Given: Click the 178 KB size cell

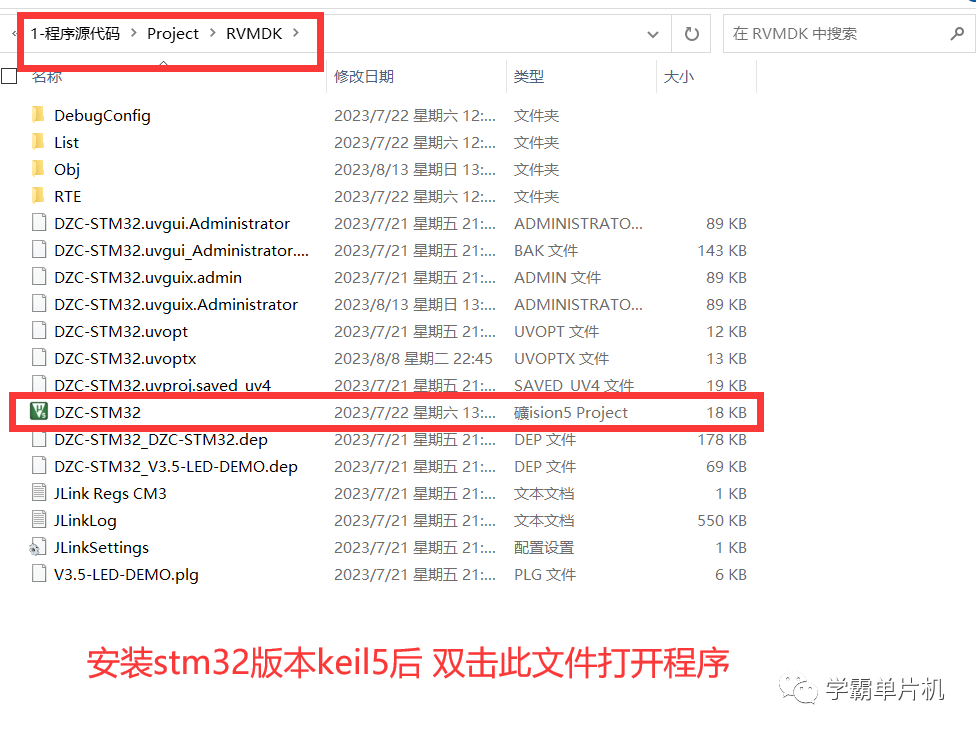Looking at the screenshot, I should pyautogui.click(x=721, y=439).
